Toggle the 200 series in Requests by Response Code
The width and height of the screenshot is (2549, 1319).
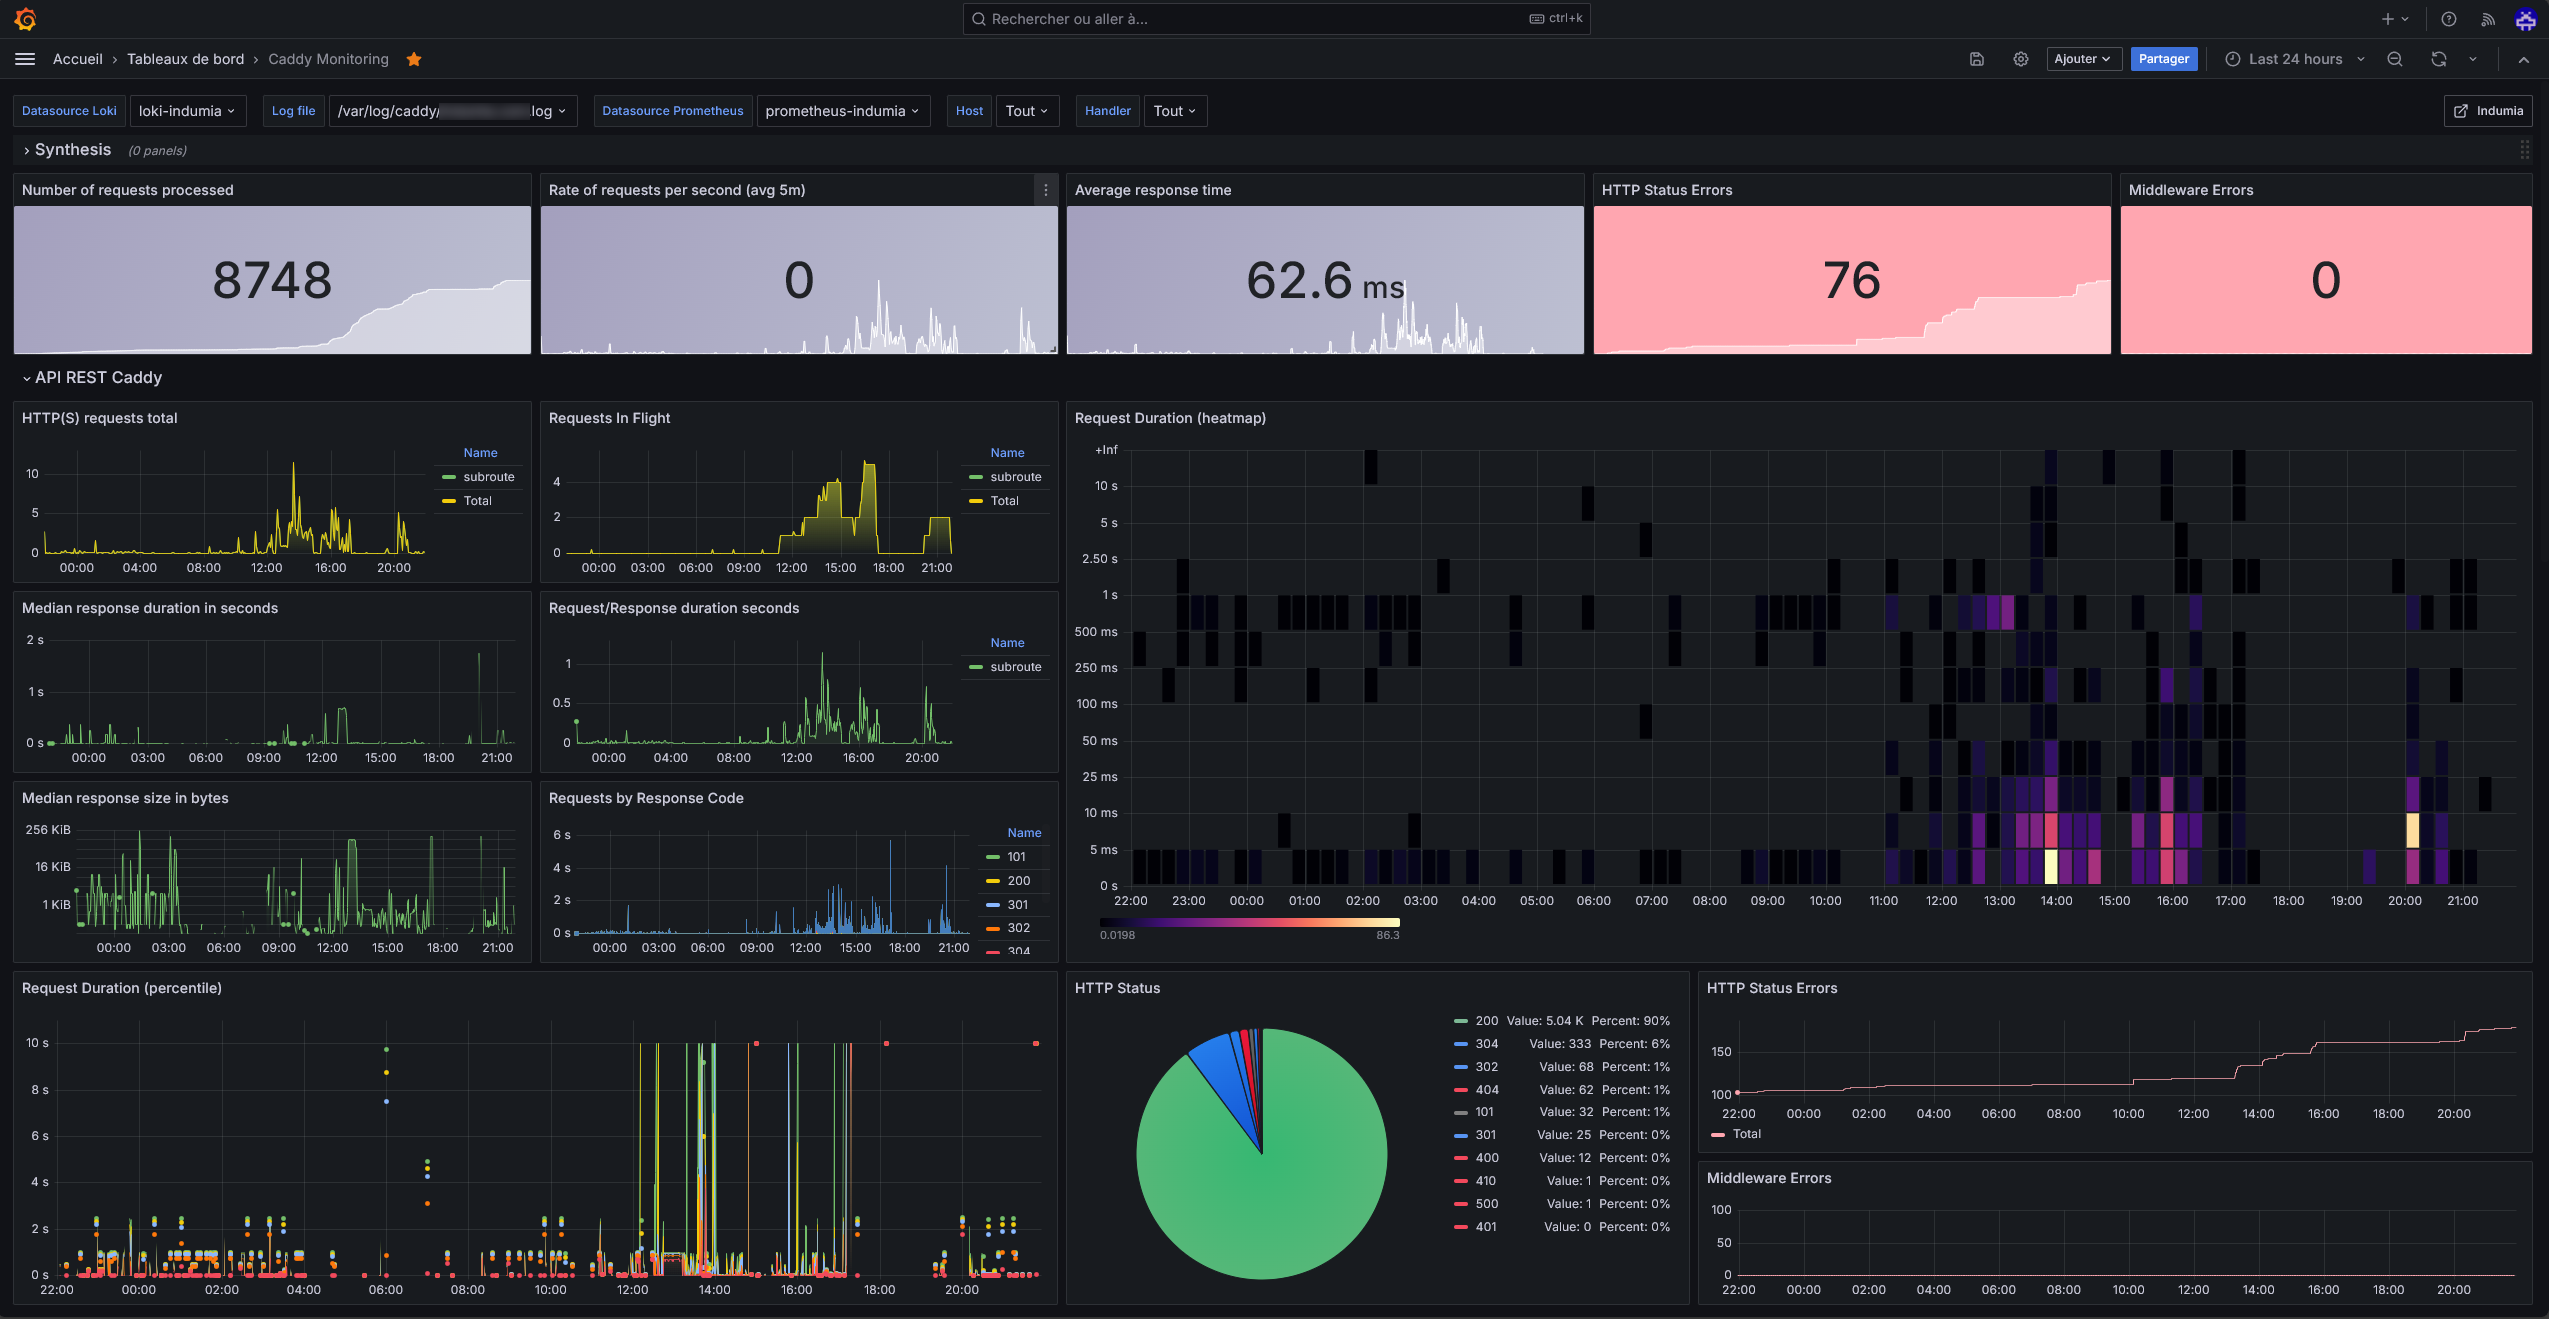click(x=1018, y=881)
